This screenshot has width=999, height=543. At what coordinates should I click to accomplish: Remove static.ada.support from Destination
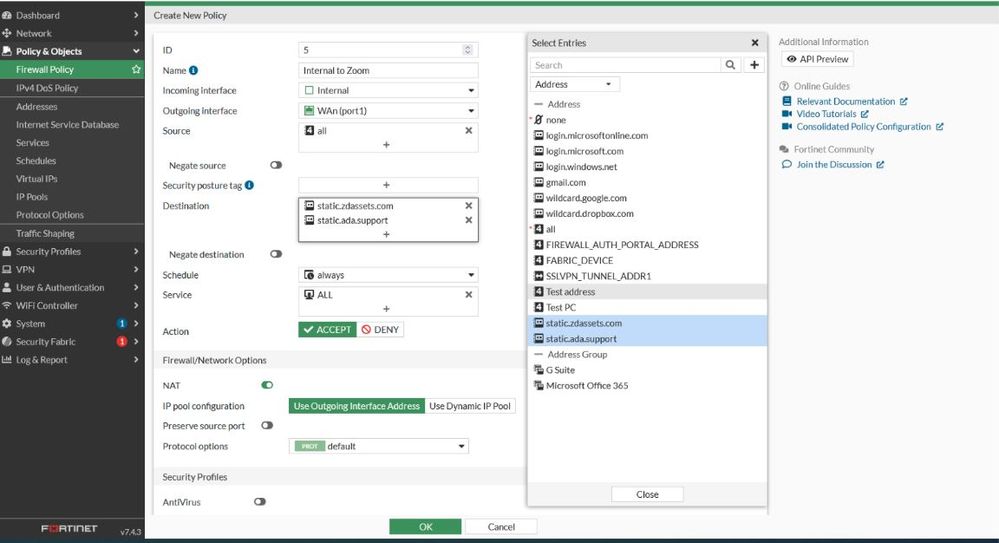(468, 220)
